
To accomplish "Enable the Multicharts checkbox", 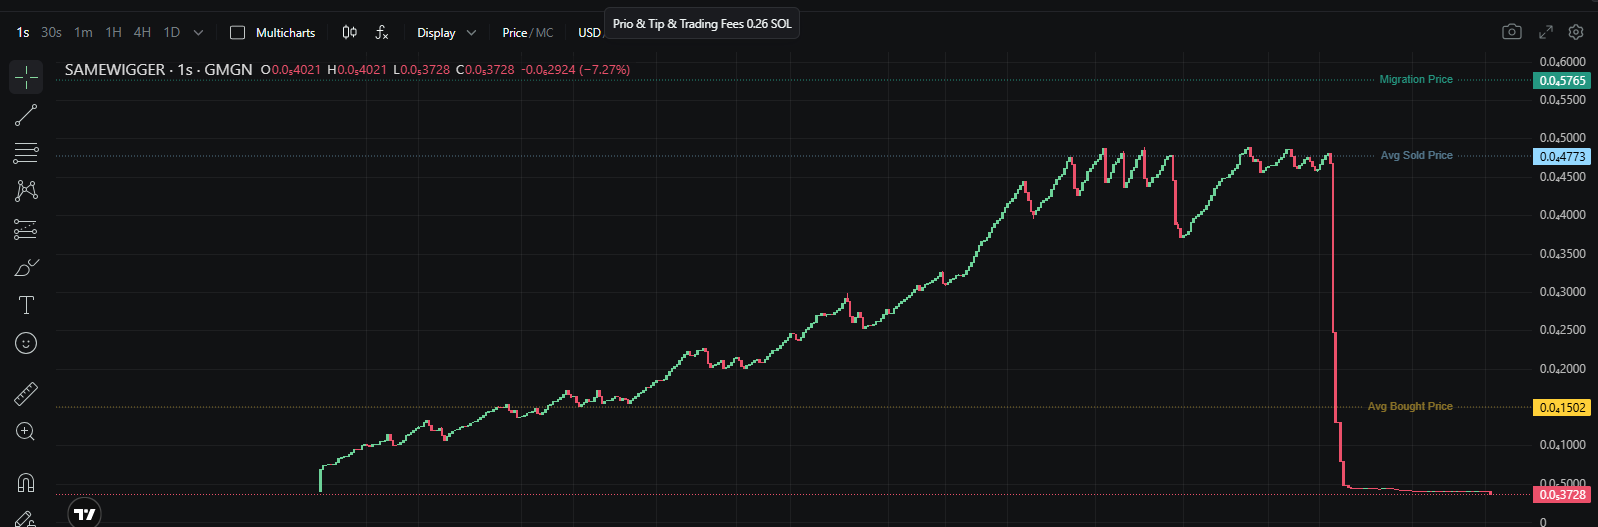I will click(x=237, y=33).
